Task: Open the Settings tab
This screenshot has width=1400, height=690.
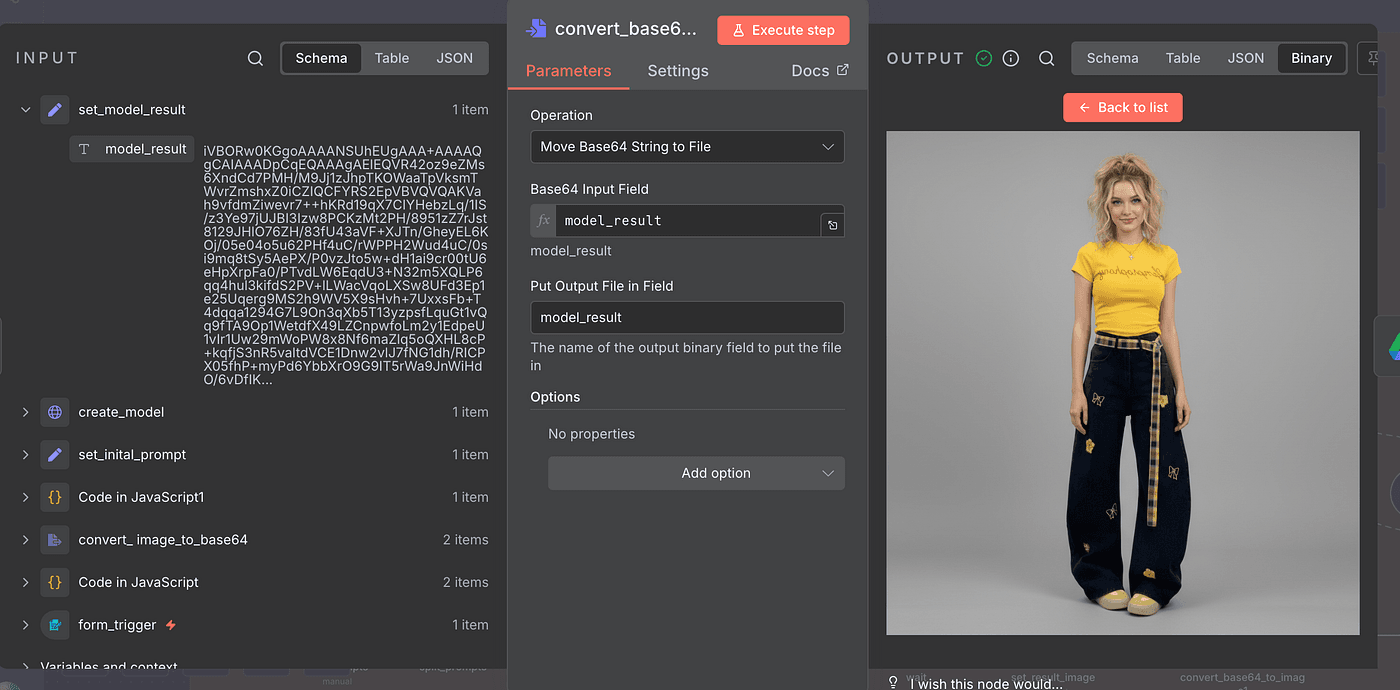Action: [677, 71]
